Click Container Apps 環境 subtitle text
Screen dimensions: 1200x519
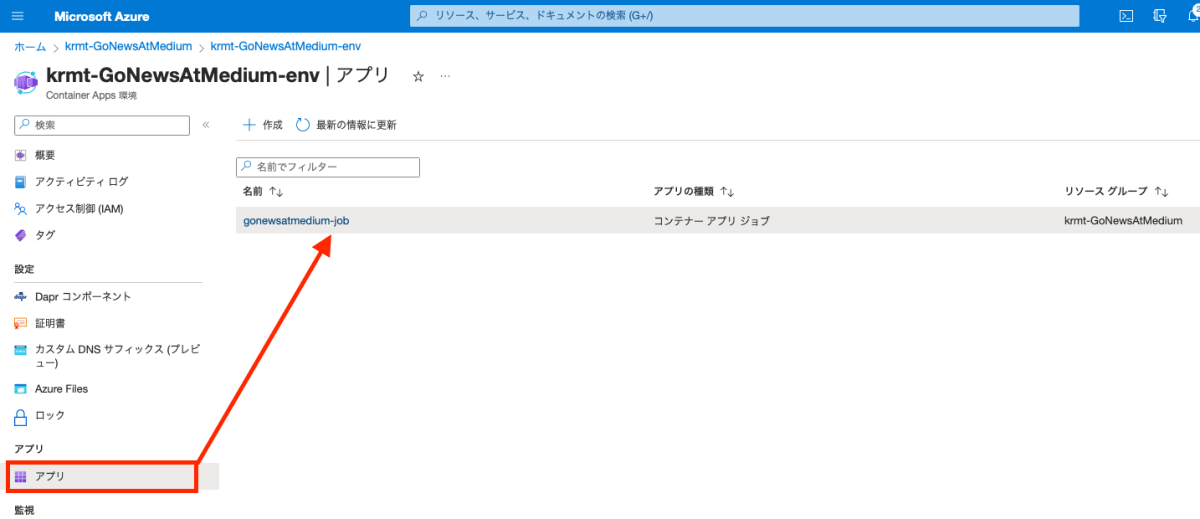tap(91, 96)
